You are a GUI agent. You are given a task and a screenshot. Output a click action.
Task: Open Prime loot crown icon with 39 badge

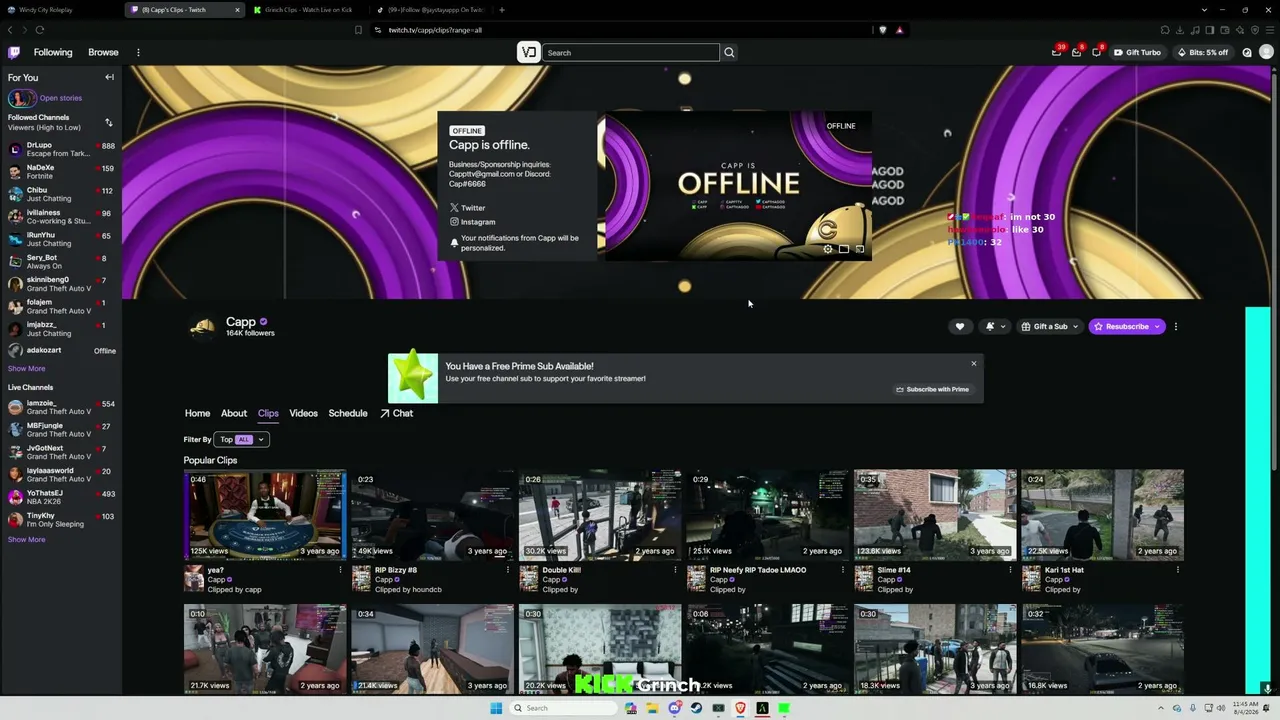tap(1056, 52)
